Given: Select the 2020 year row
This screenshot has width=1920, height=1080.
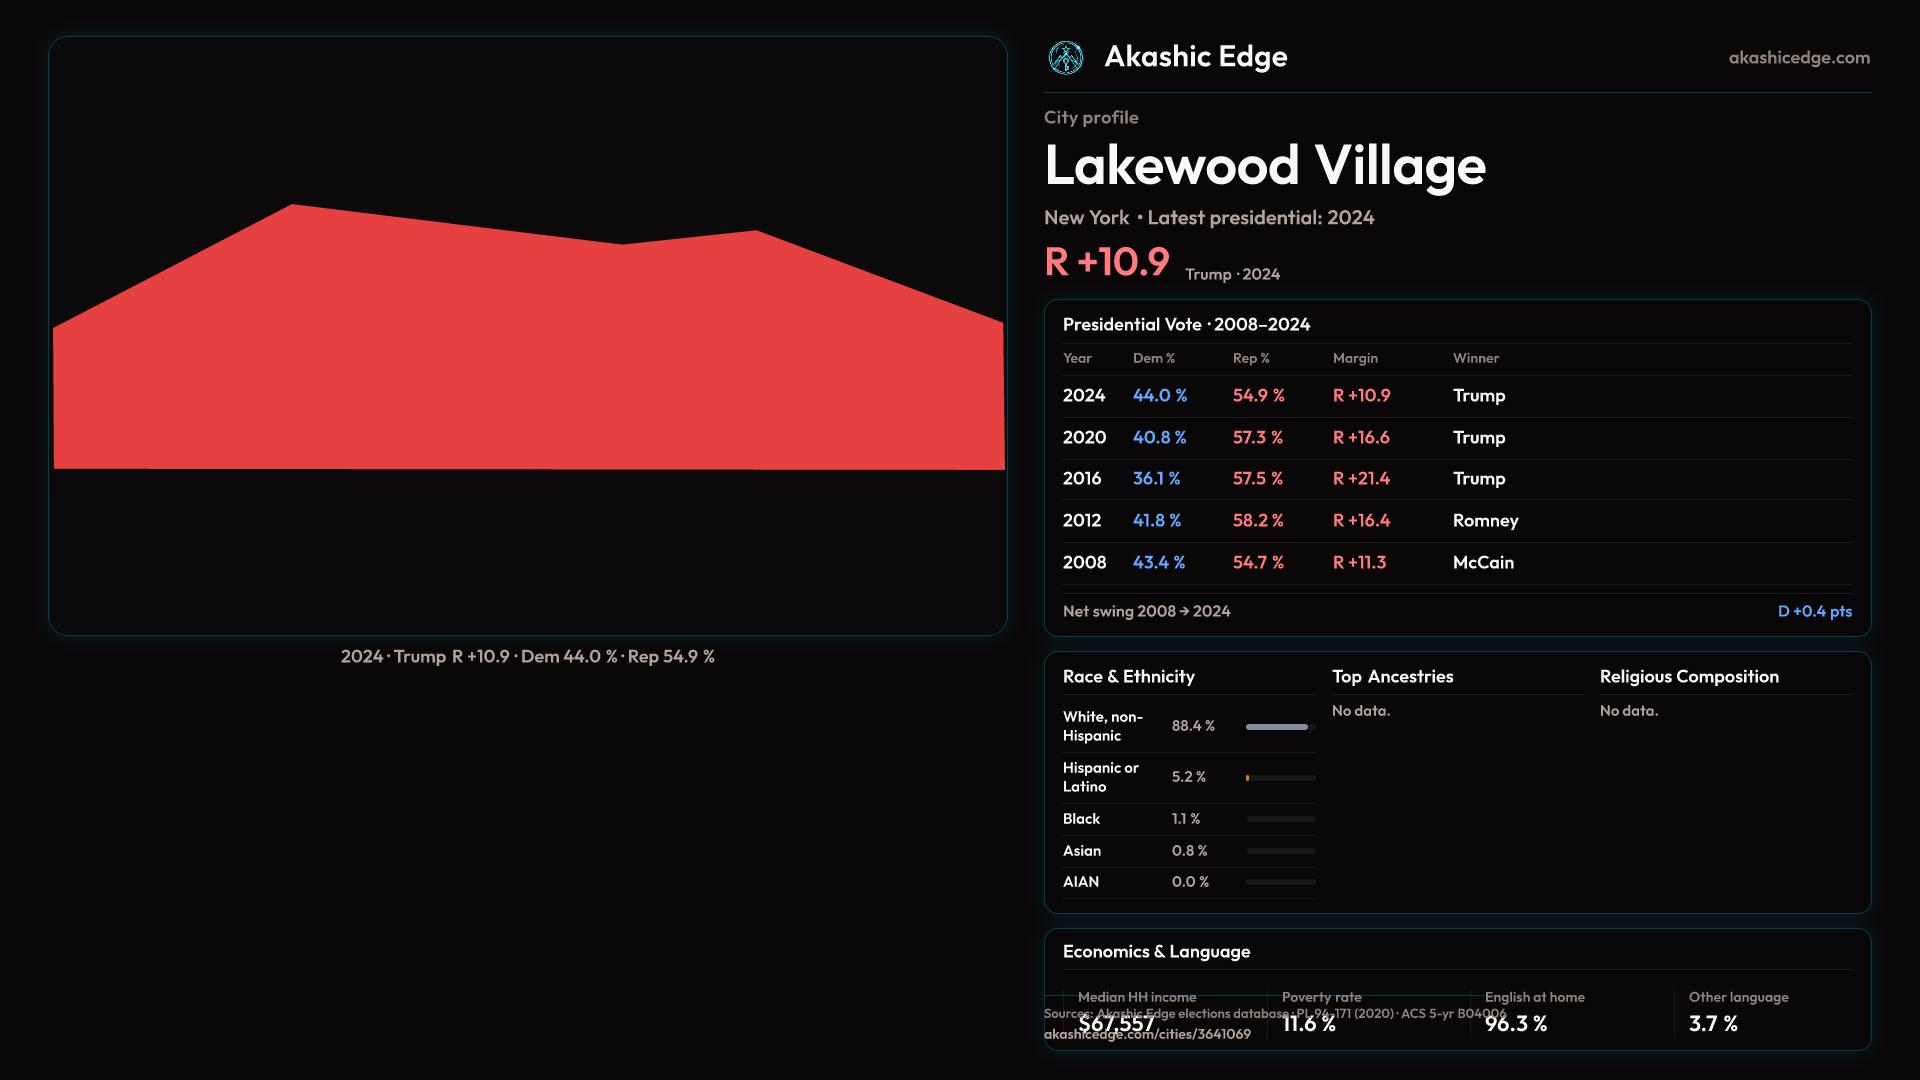Looking at the screenshot, I should [1084, 438].
